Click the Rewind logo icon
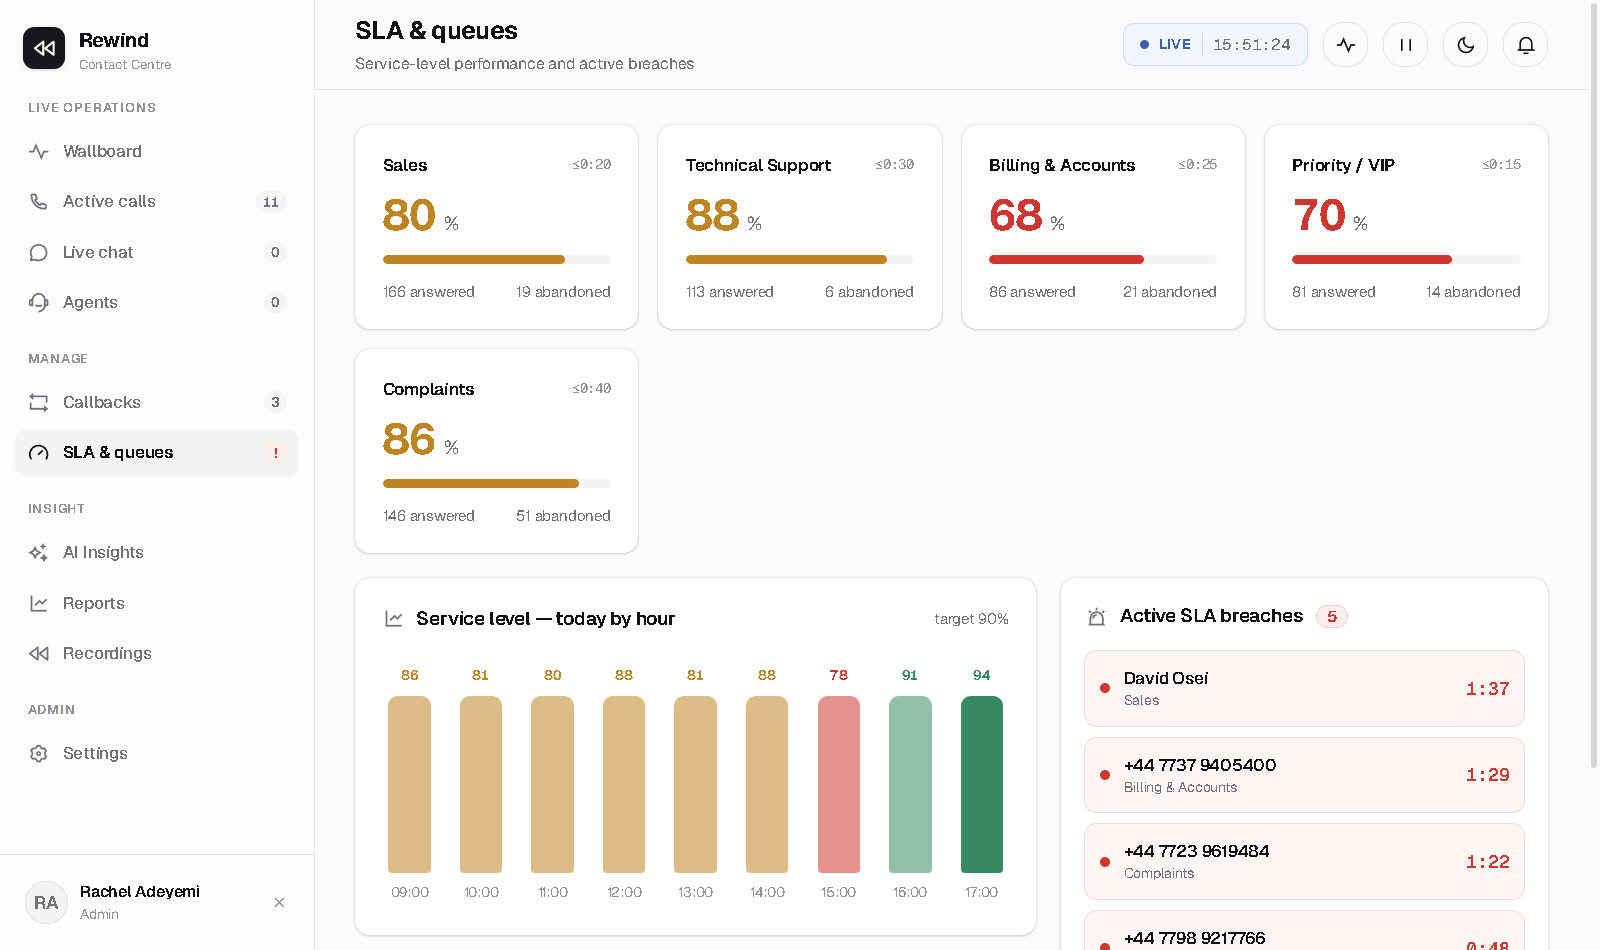This screenshot has height=950, width=1600. tap(44, 48)
